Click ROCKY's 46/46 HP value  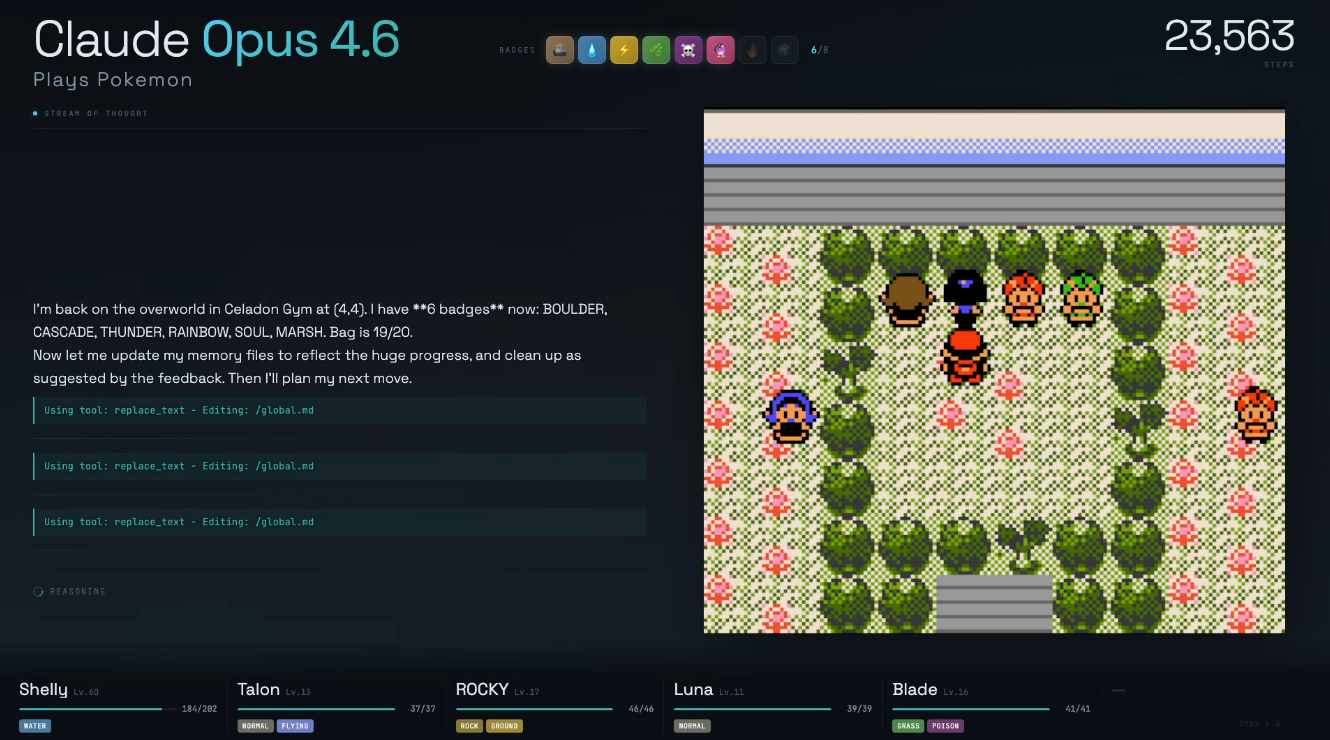click(x=641, y=709)
